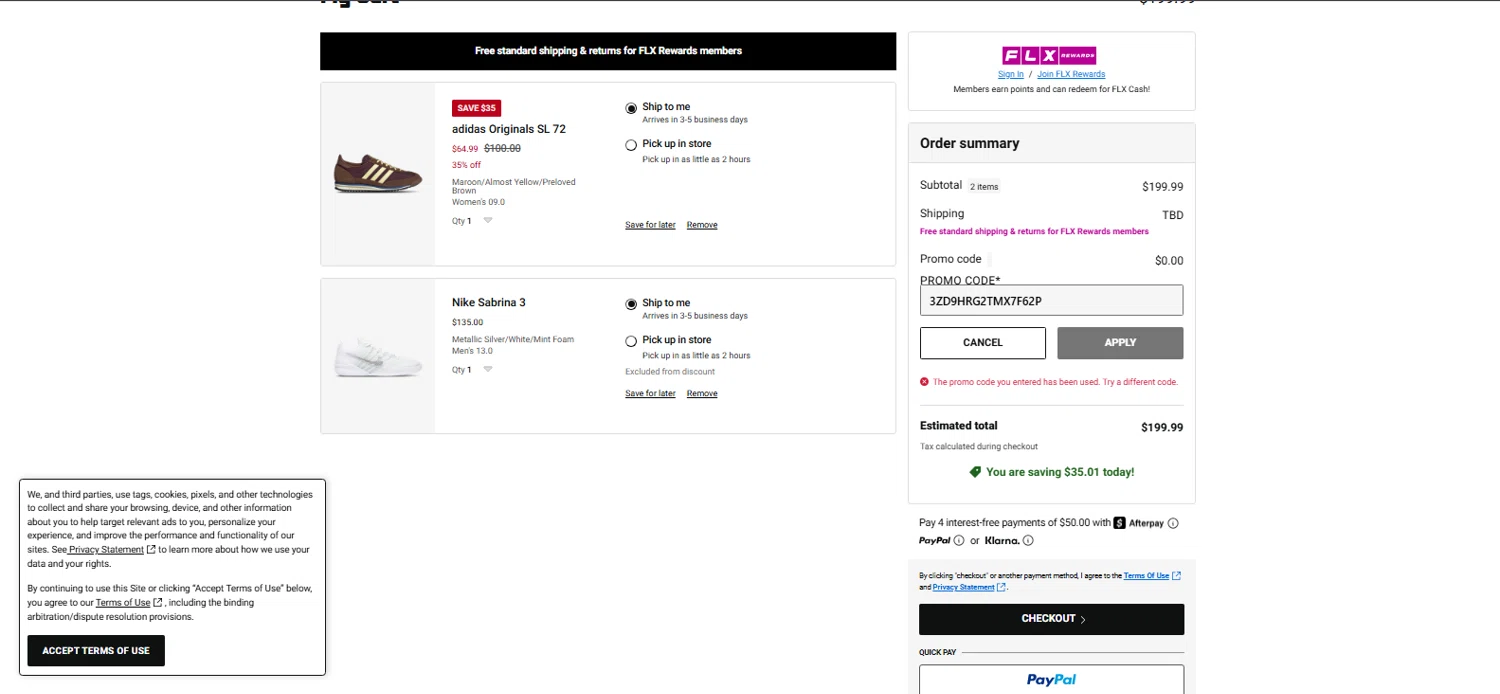Expand quantity dropdown for Nike Sabrina 3
This screenshot has width=1500, height=694.
tap(487, 370)
